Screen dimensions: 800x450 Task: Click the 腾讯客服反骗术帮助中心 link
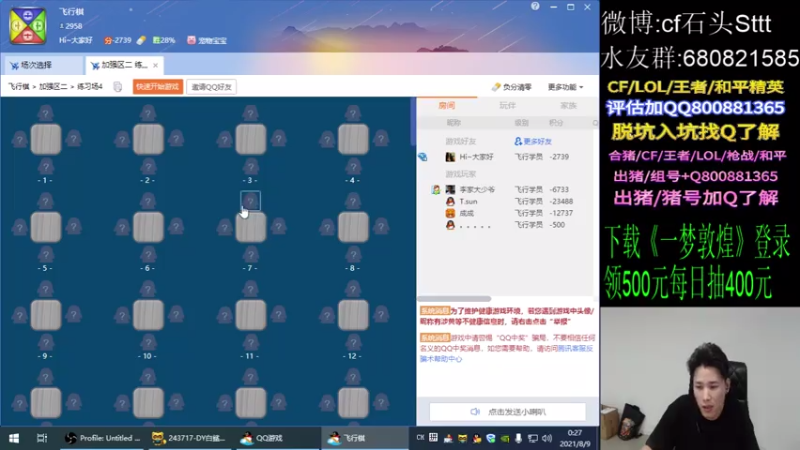point(506,354)
